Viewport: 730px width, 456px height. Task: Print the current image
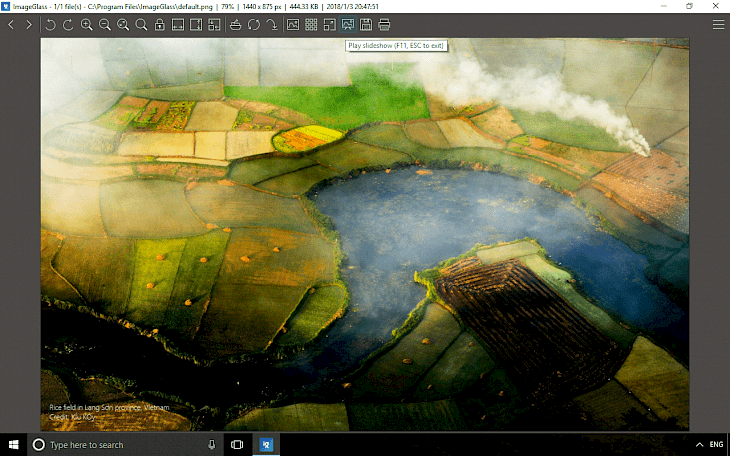click(x=384, y=25)
